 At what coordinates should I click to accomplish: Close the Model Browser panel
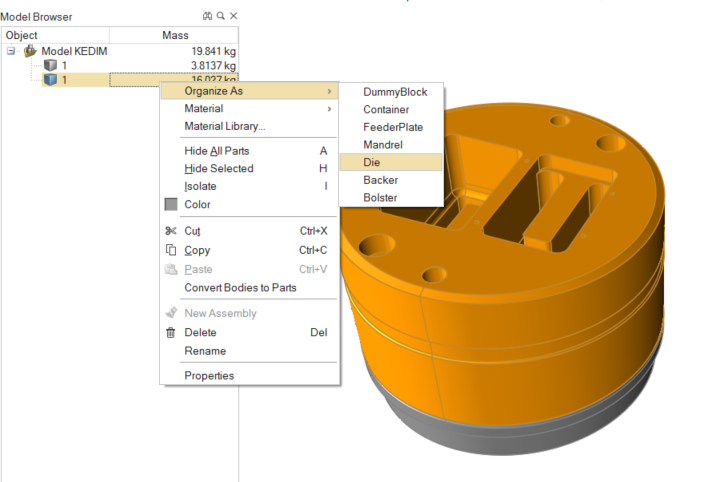tap(233, 17)
